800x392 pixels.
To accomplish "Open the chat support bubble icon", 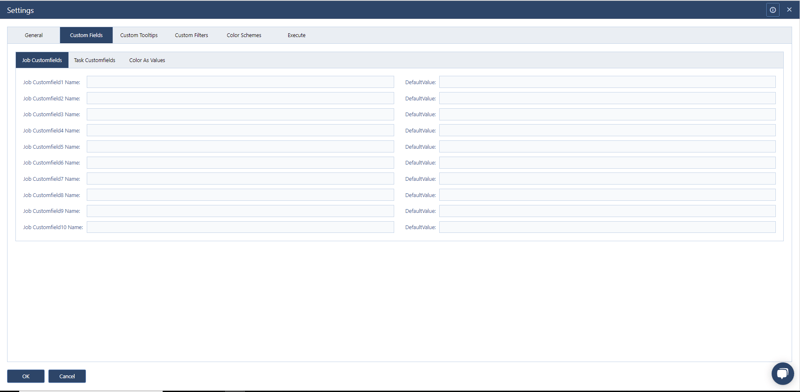I will 782,373.
